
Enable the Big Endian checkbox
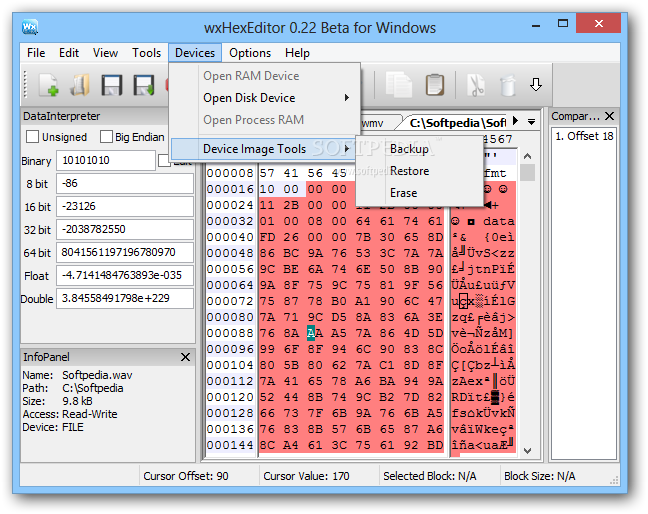tap(106, 137)
